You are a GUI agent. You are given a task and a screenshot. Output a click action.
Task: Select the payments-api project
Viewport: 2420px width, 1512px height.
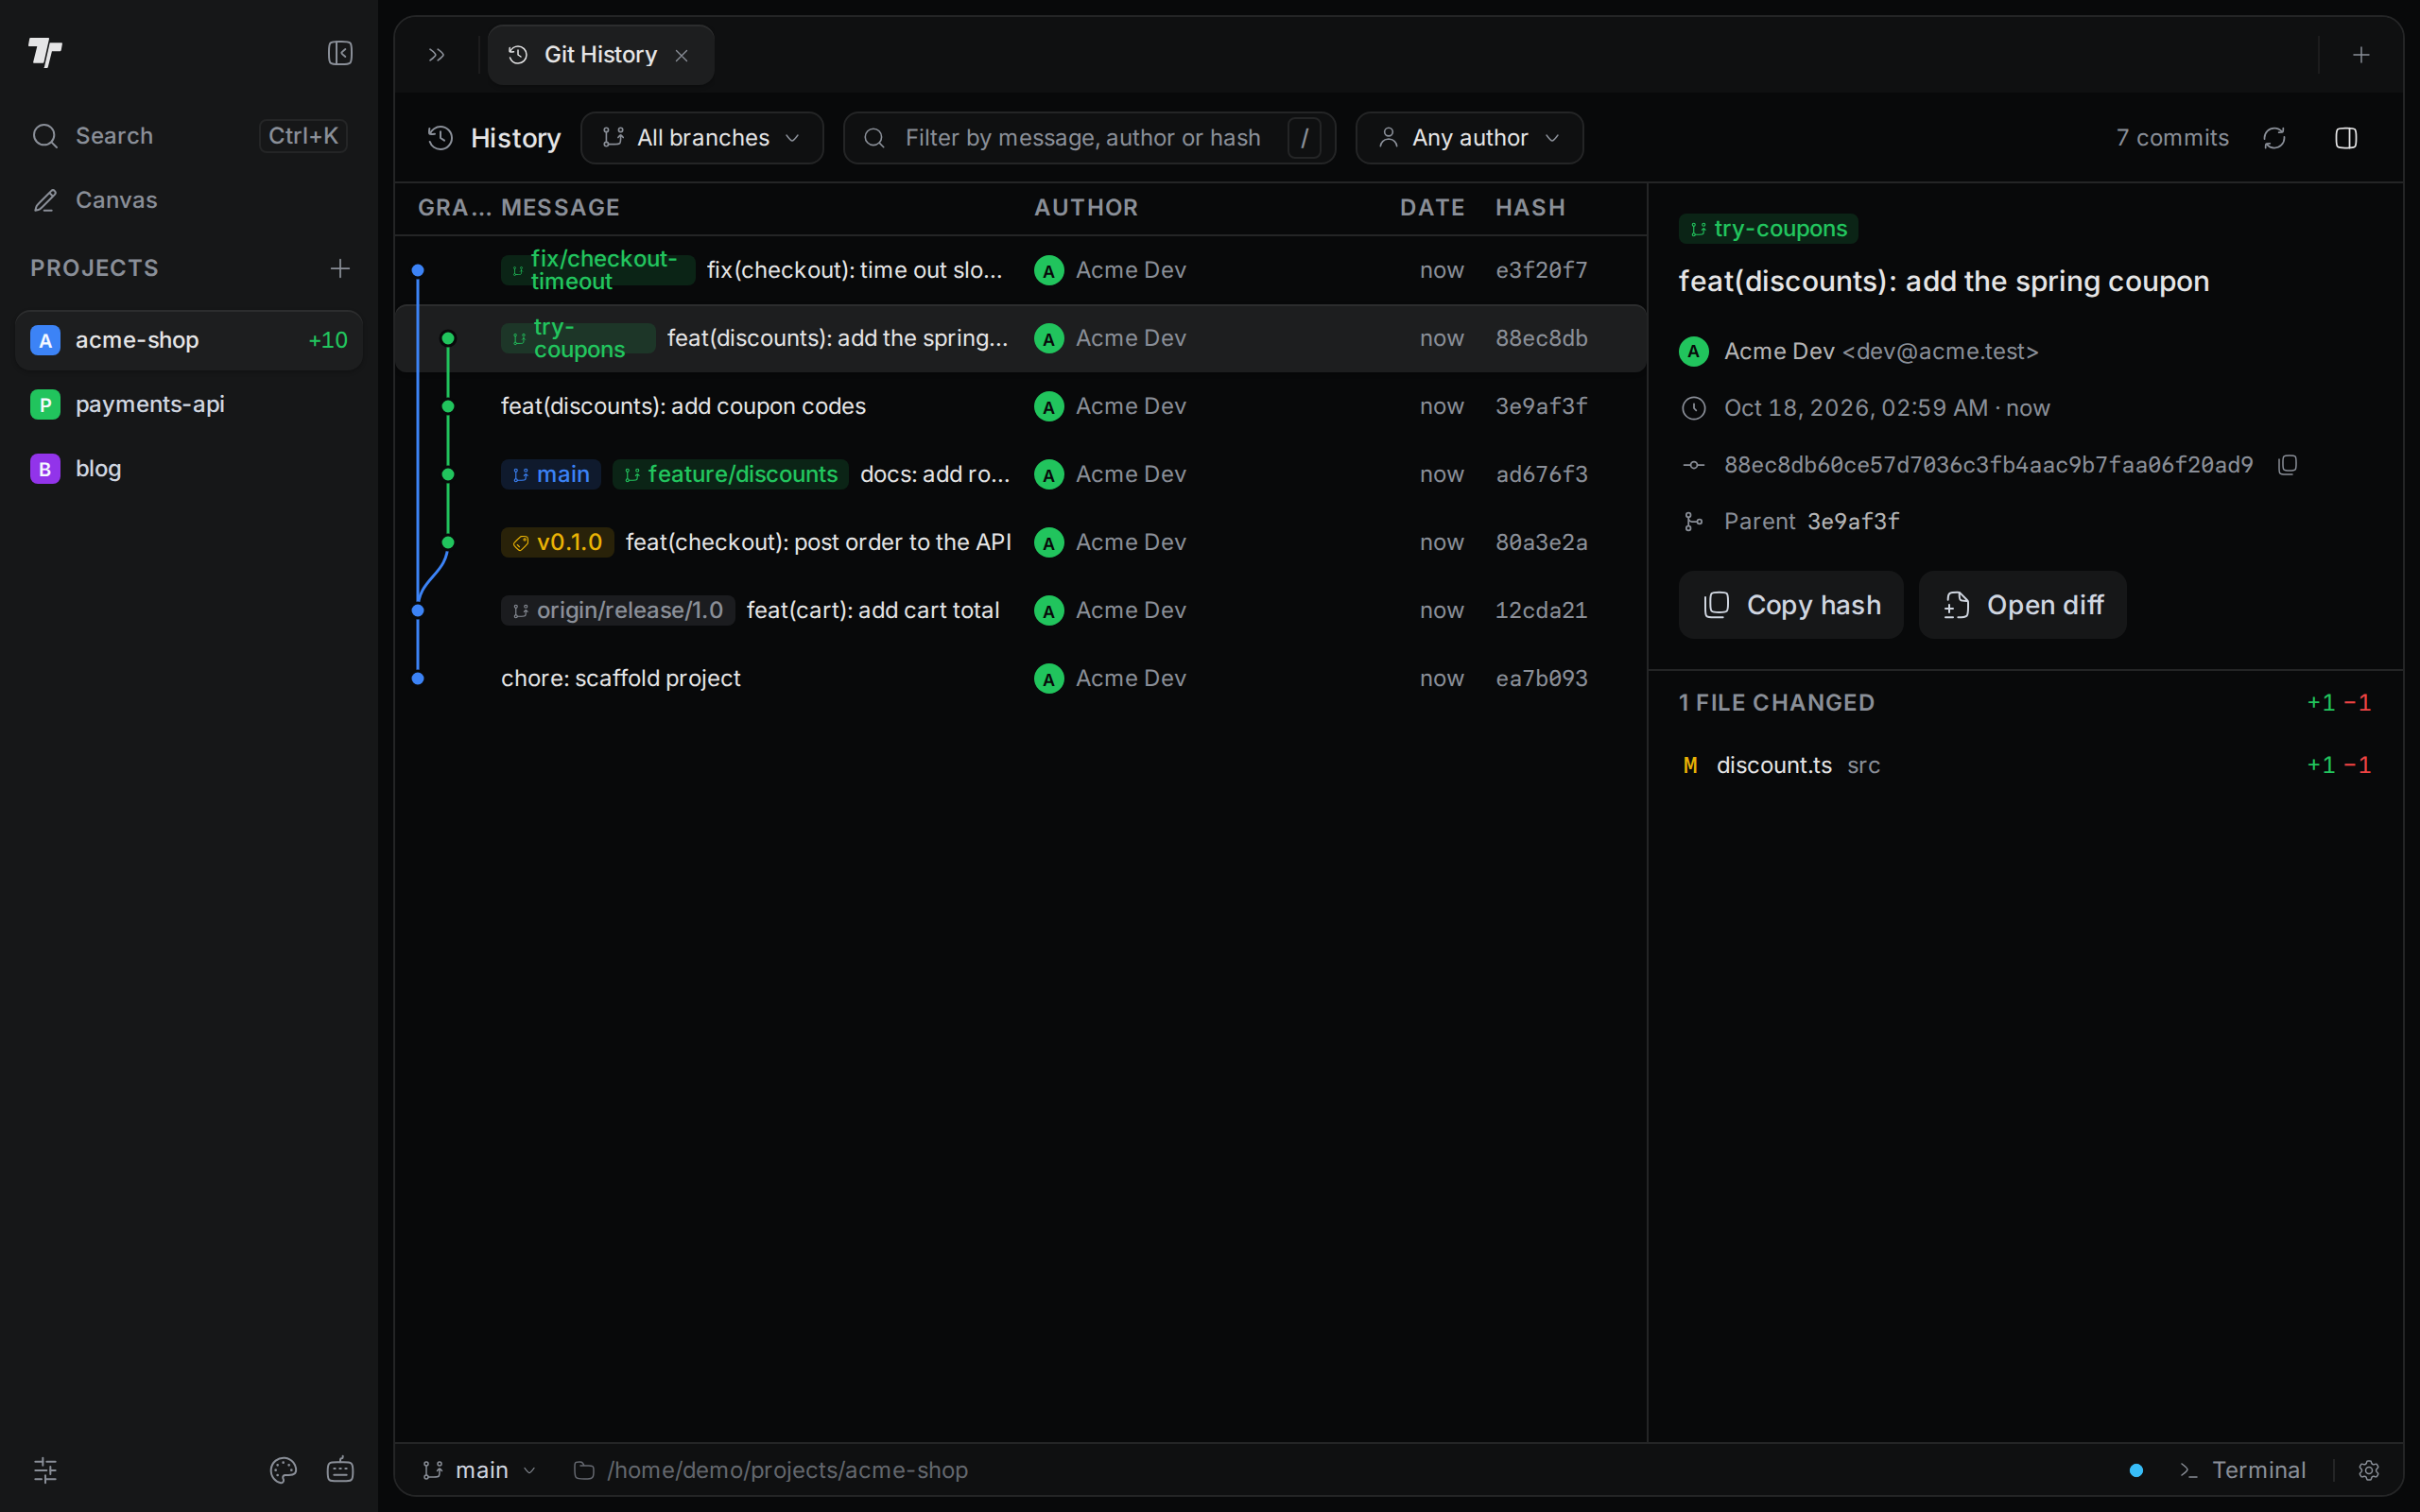coord(189,404)
